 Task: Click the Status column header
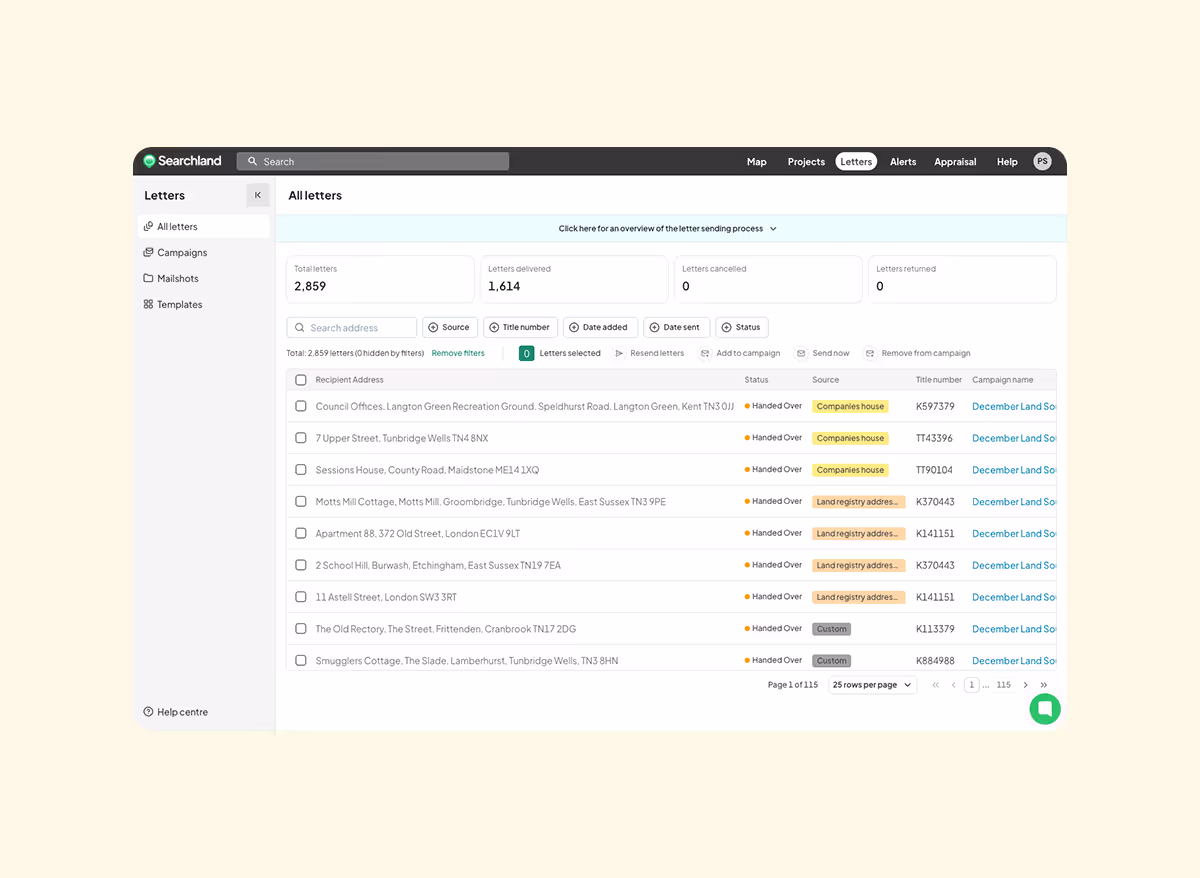(757, 380)
